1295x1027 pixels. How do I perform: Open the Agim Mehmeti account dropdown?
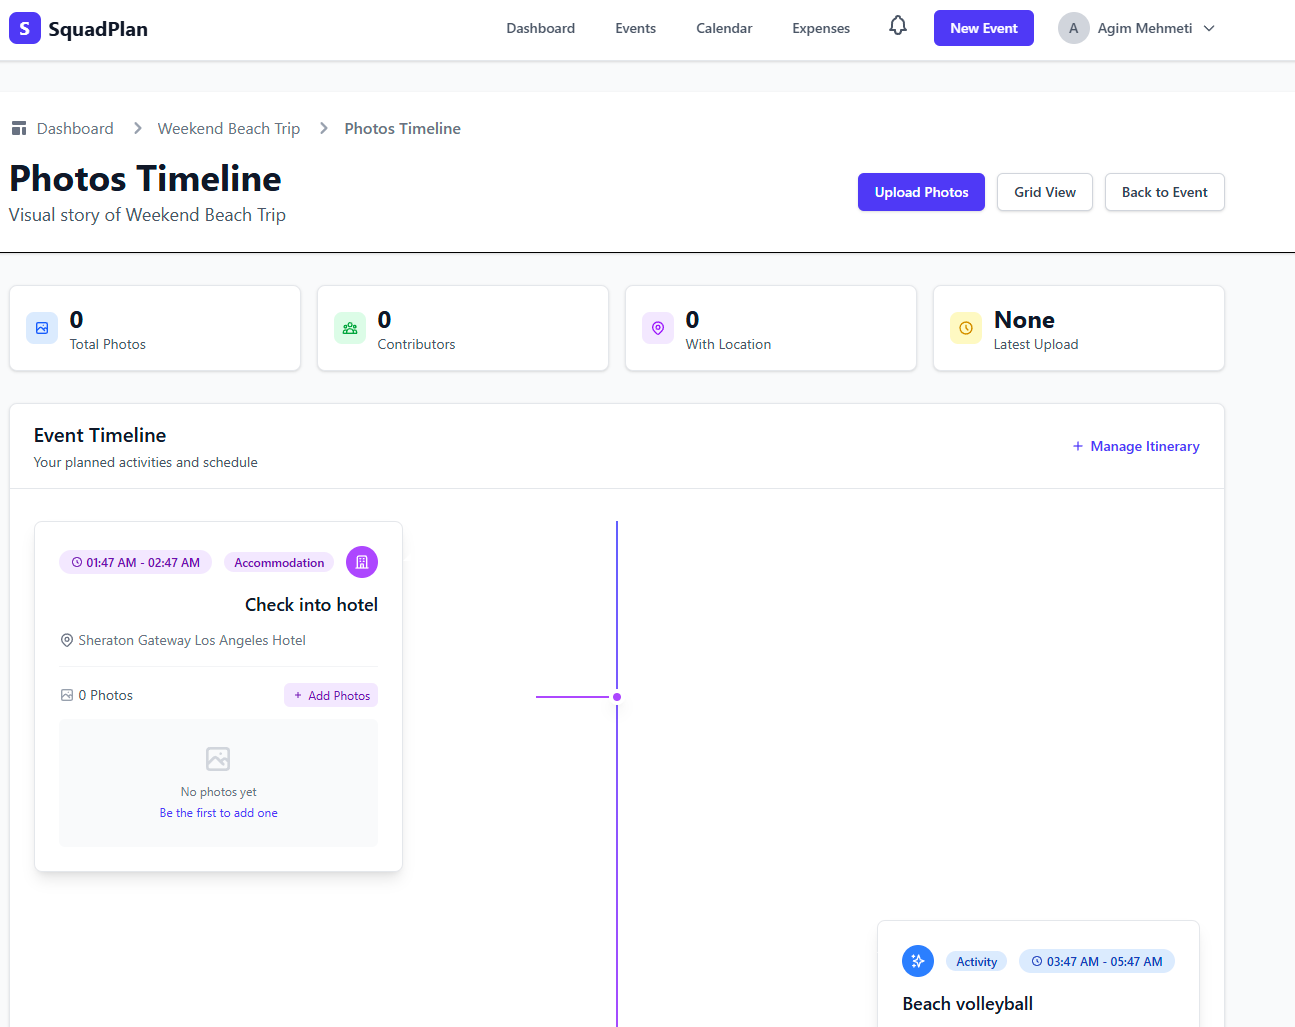(x=1136, y=28)
